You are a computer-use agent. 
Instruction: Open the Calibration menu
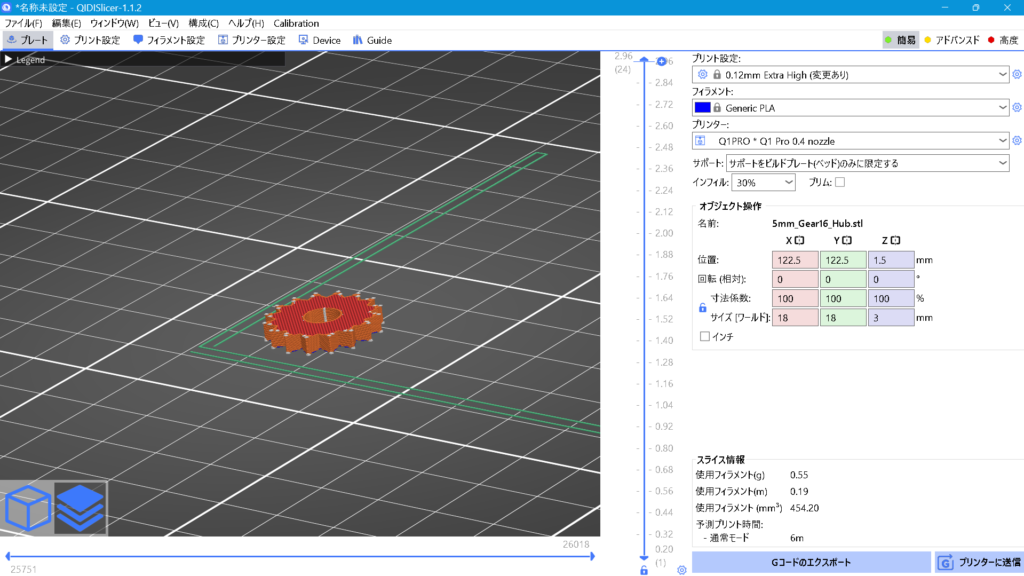(x=296, y=23)
